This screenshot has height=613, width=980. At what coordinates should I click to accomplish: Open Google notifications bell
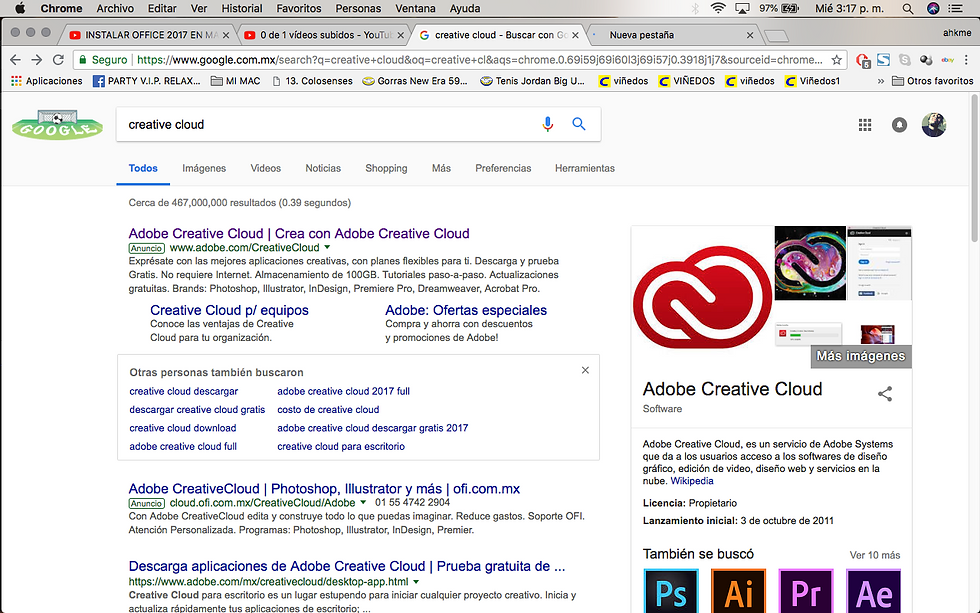(x=899, y=125)
